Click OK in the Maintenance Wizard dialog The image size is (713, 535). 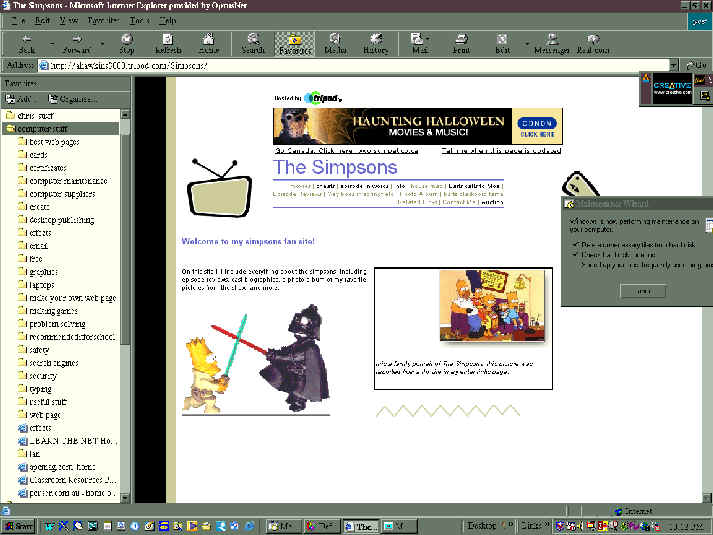tap(643, 291)
